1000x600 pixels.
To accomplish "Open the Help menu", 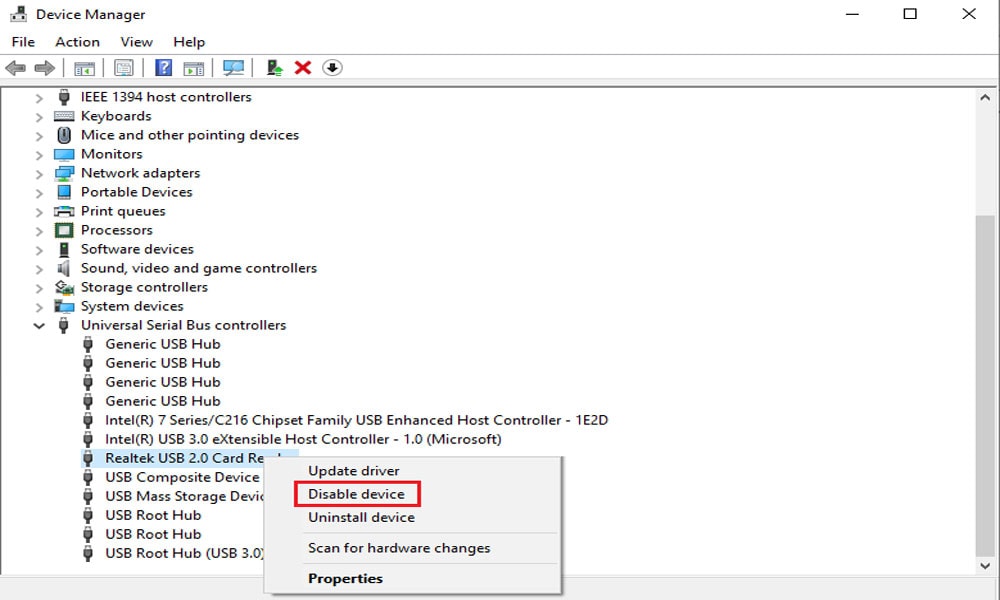I will click(x=189, y=41).
